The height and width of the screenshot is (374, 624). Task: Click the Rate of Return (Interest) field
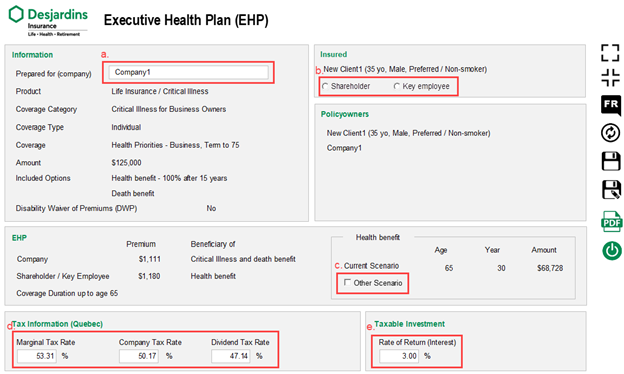click(399, 356)
